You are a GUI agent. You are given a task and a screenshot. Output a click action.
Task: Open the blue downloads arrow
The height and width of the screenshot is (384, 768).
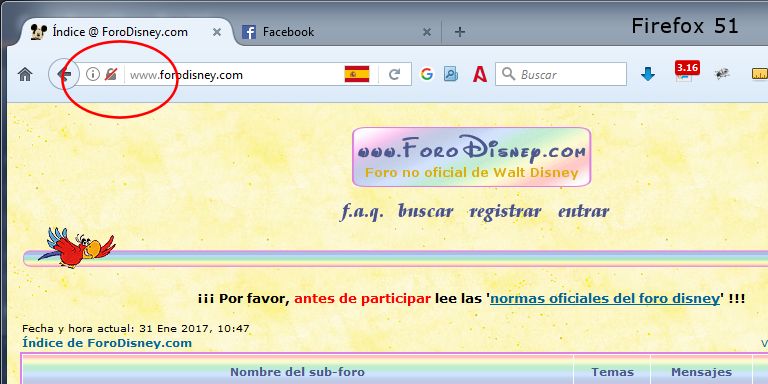click(x=648, y=74)
